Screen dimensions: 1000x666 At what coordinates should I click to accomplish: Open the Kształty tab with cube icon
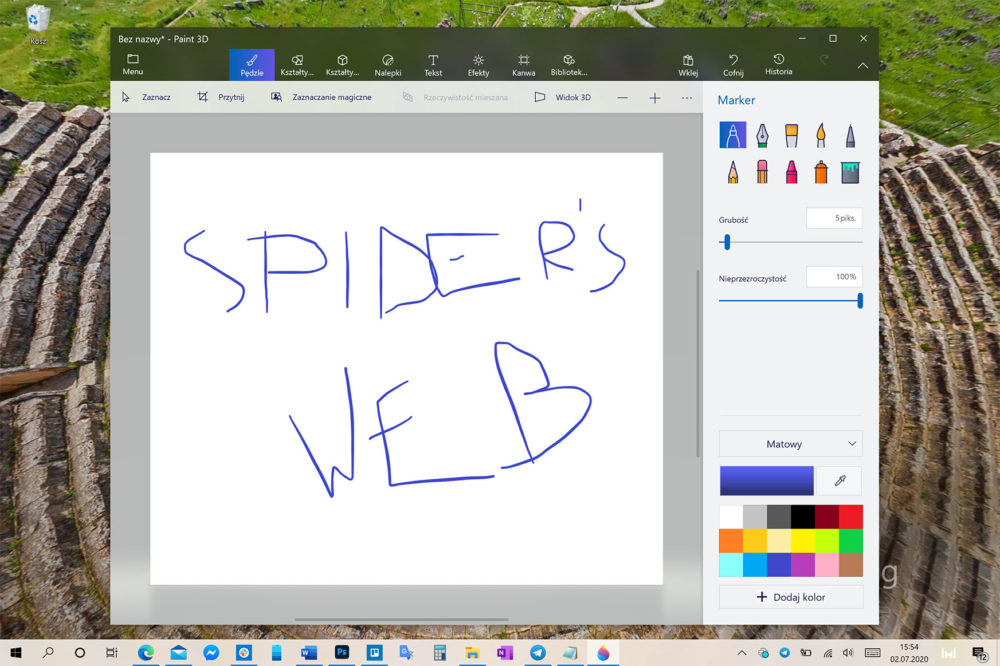342,64
